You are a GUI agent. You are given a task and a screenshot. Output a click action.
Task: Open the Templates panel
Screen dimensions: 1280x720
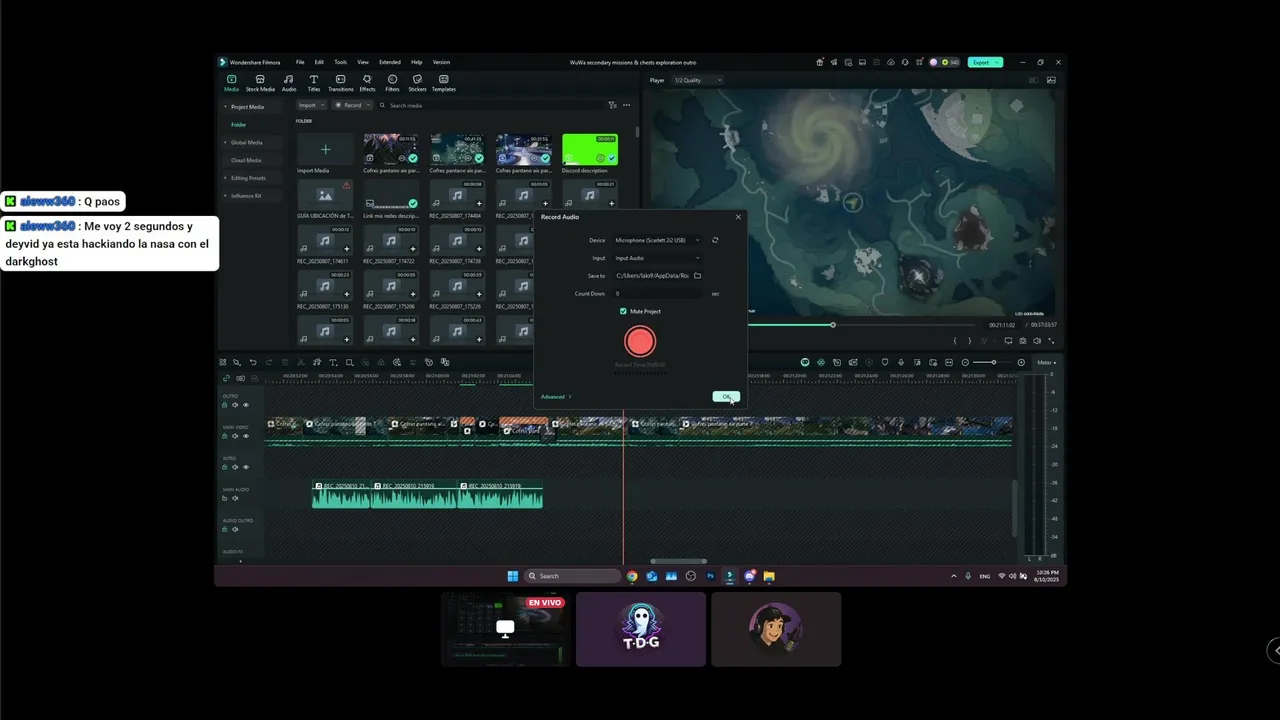(443, 83)
